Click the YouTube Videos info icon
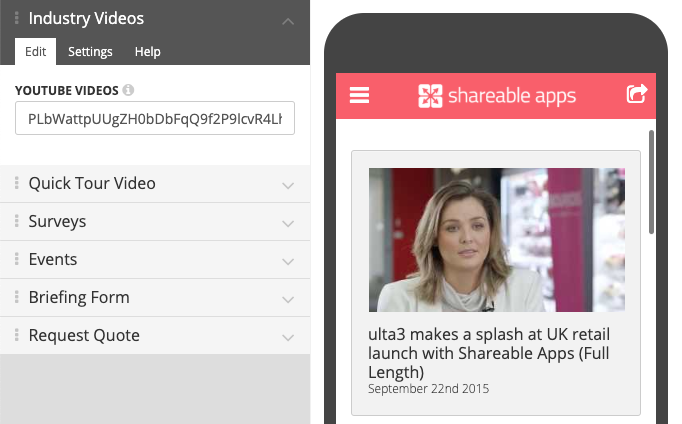The height and width of the screenshot is (424, 682). tap(128, 90)
